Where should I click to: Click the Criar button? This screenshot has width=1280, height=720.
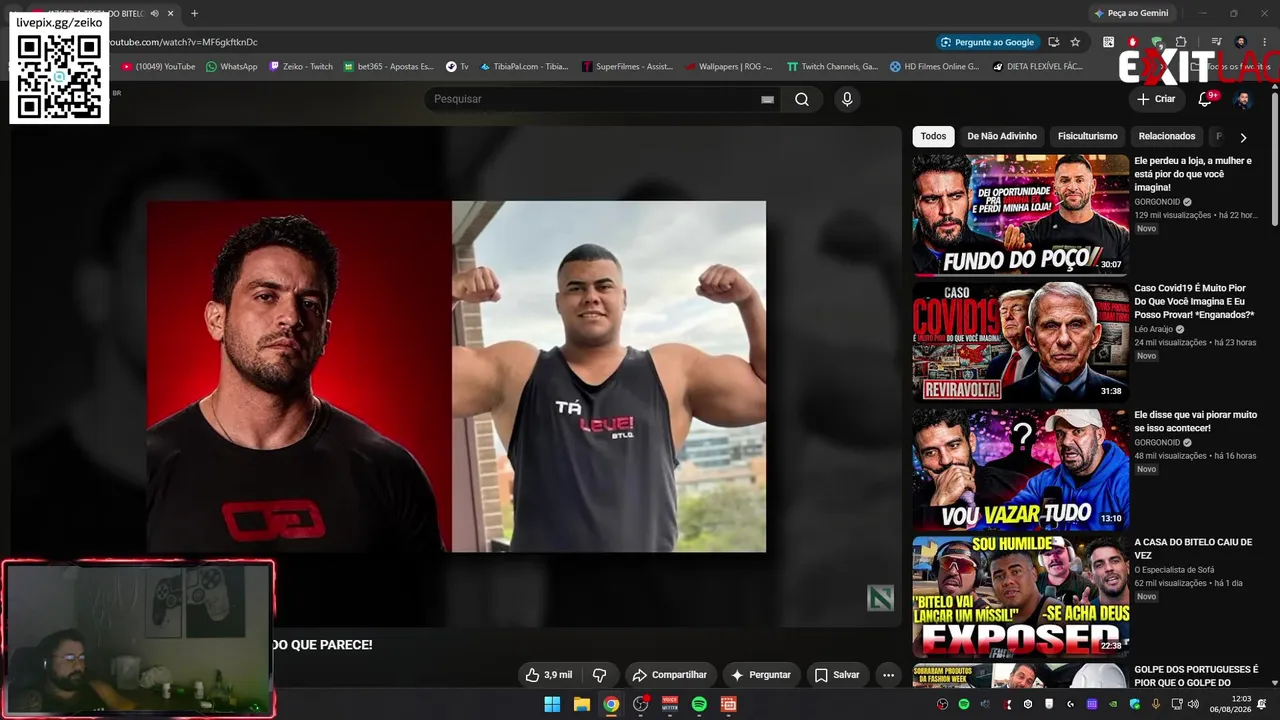click(1156, 99)
